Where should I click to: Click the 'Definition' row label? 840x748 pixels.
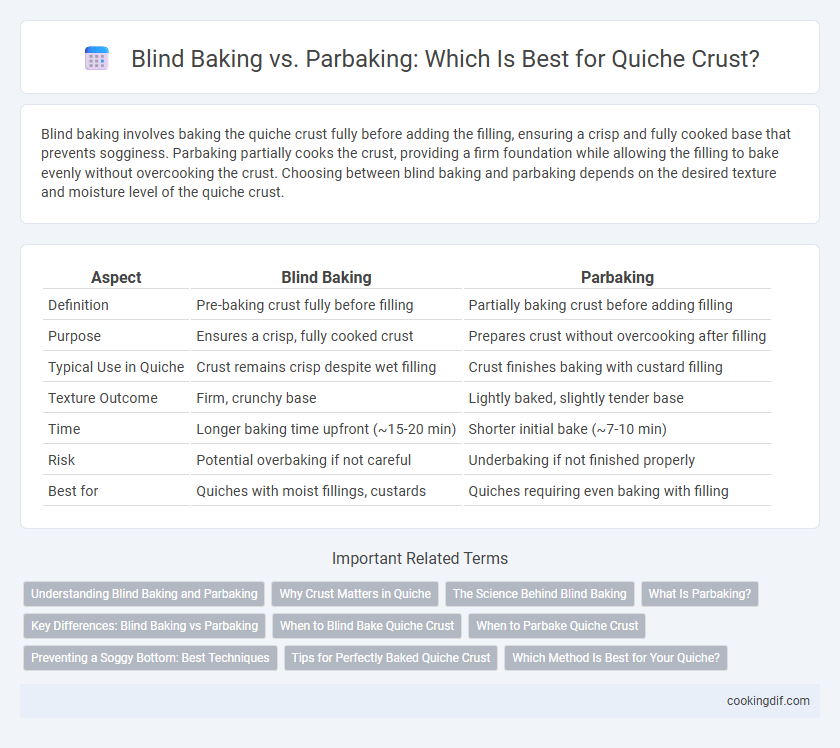pos(78,305)
